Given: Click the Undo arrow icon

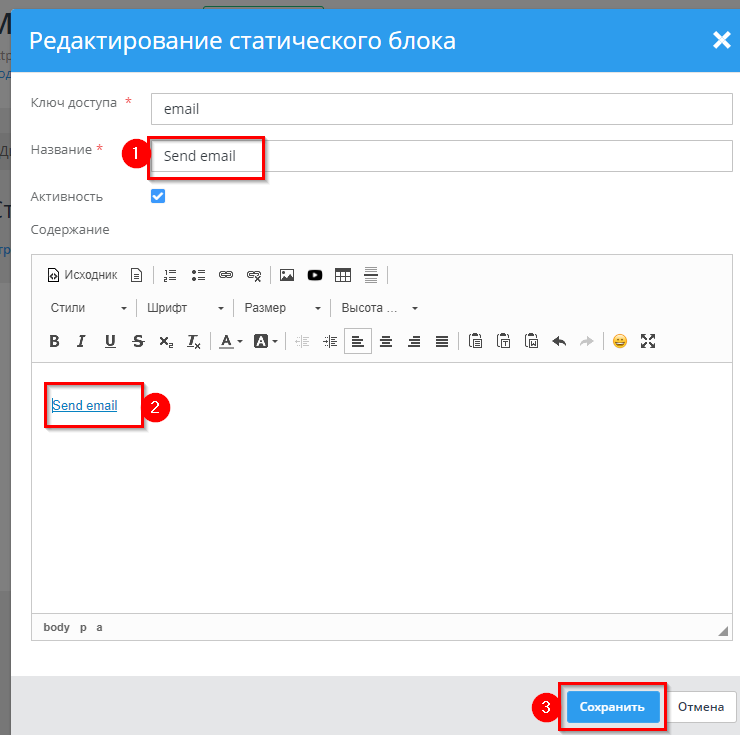Looking at the screenshot, I should pos(559,341).
